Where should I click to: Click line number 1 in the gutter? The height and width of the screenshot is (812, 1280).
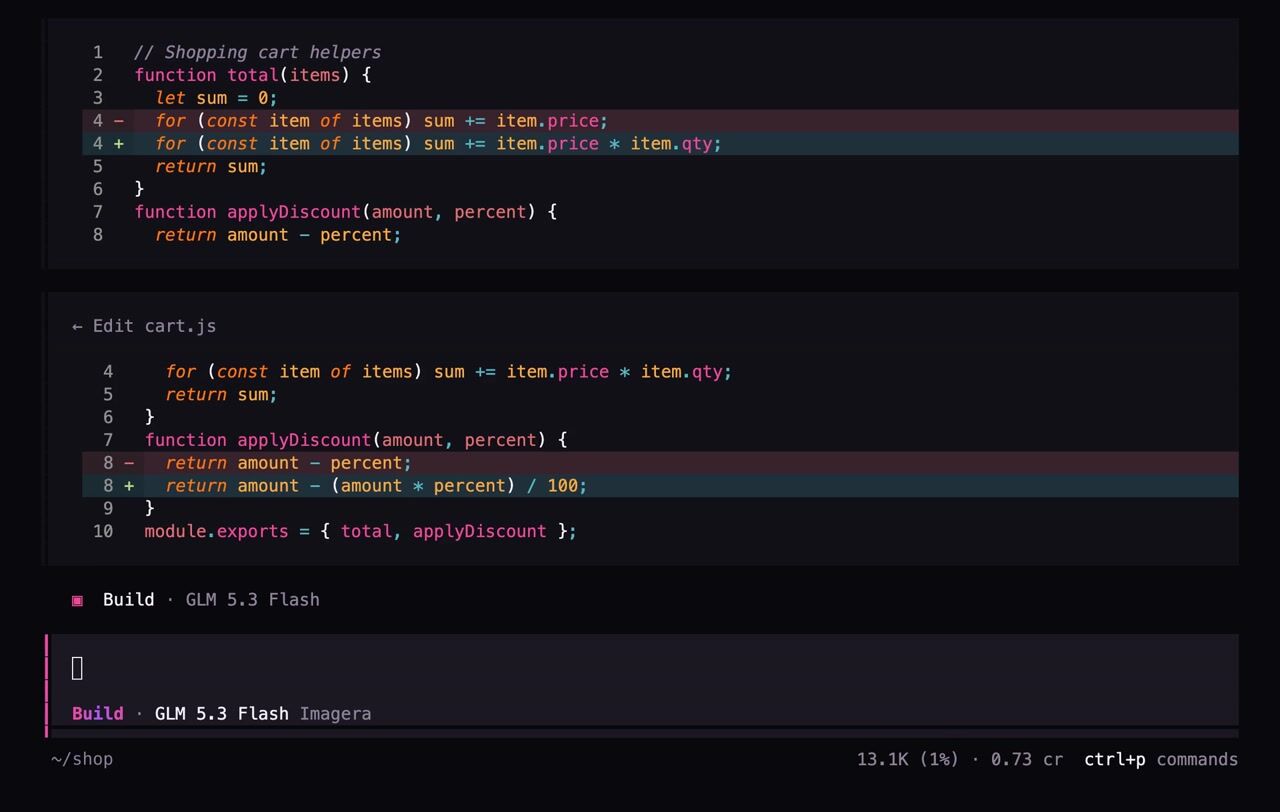(98, 52)
